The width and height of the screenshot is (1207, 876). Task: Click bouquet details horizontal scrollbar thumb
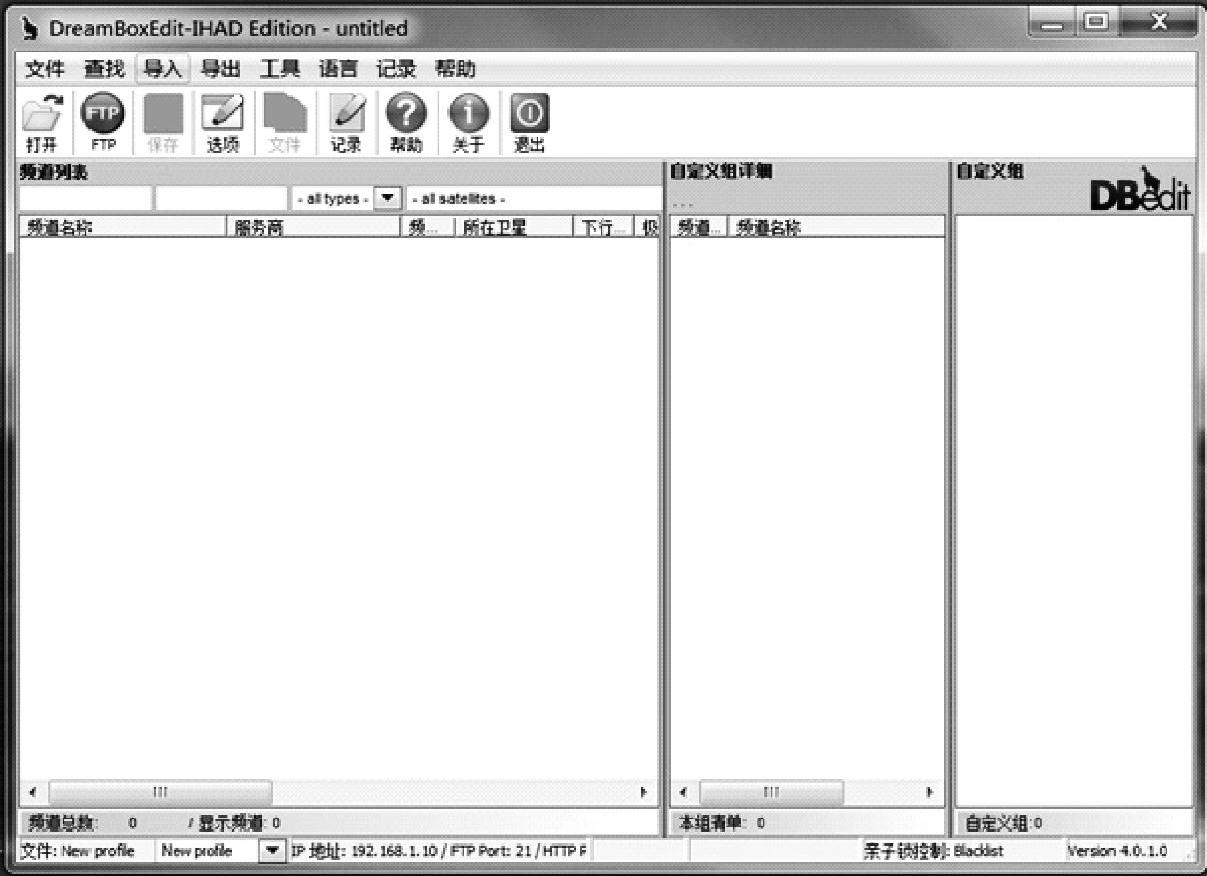point(771,792)
